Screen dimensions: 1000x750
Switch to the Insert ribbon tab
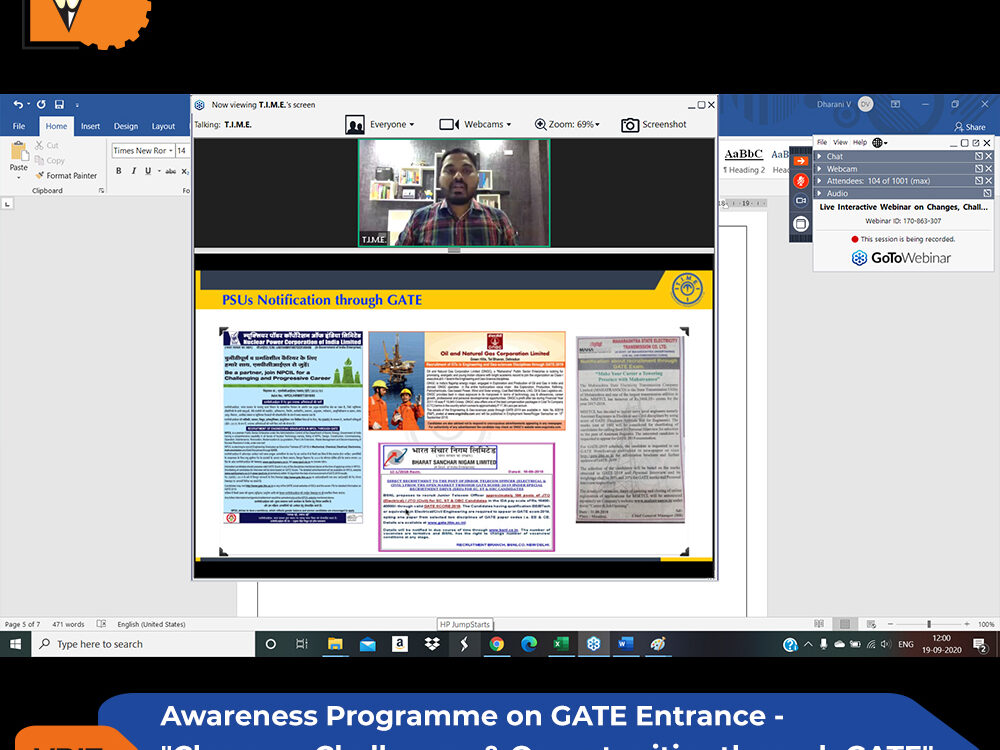[x=90, y=126]
